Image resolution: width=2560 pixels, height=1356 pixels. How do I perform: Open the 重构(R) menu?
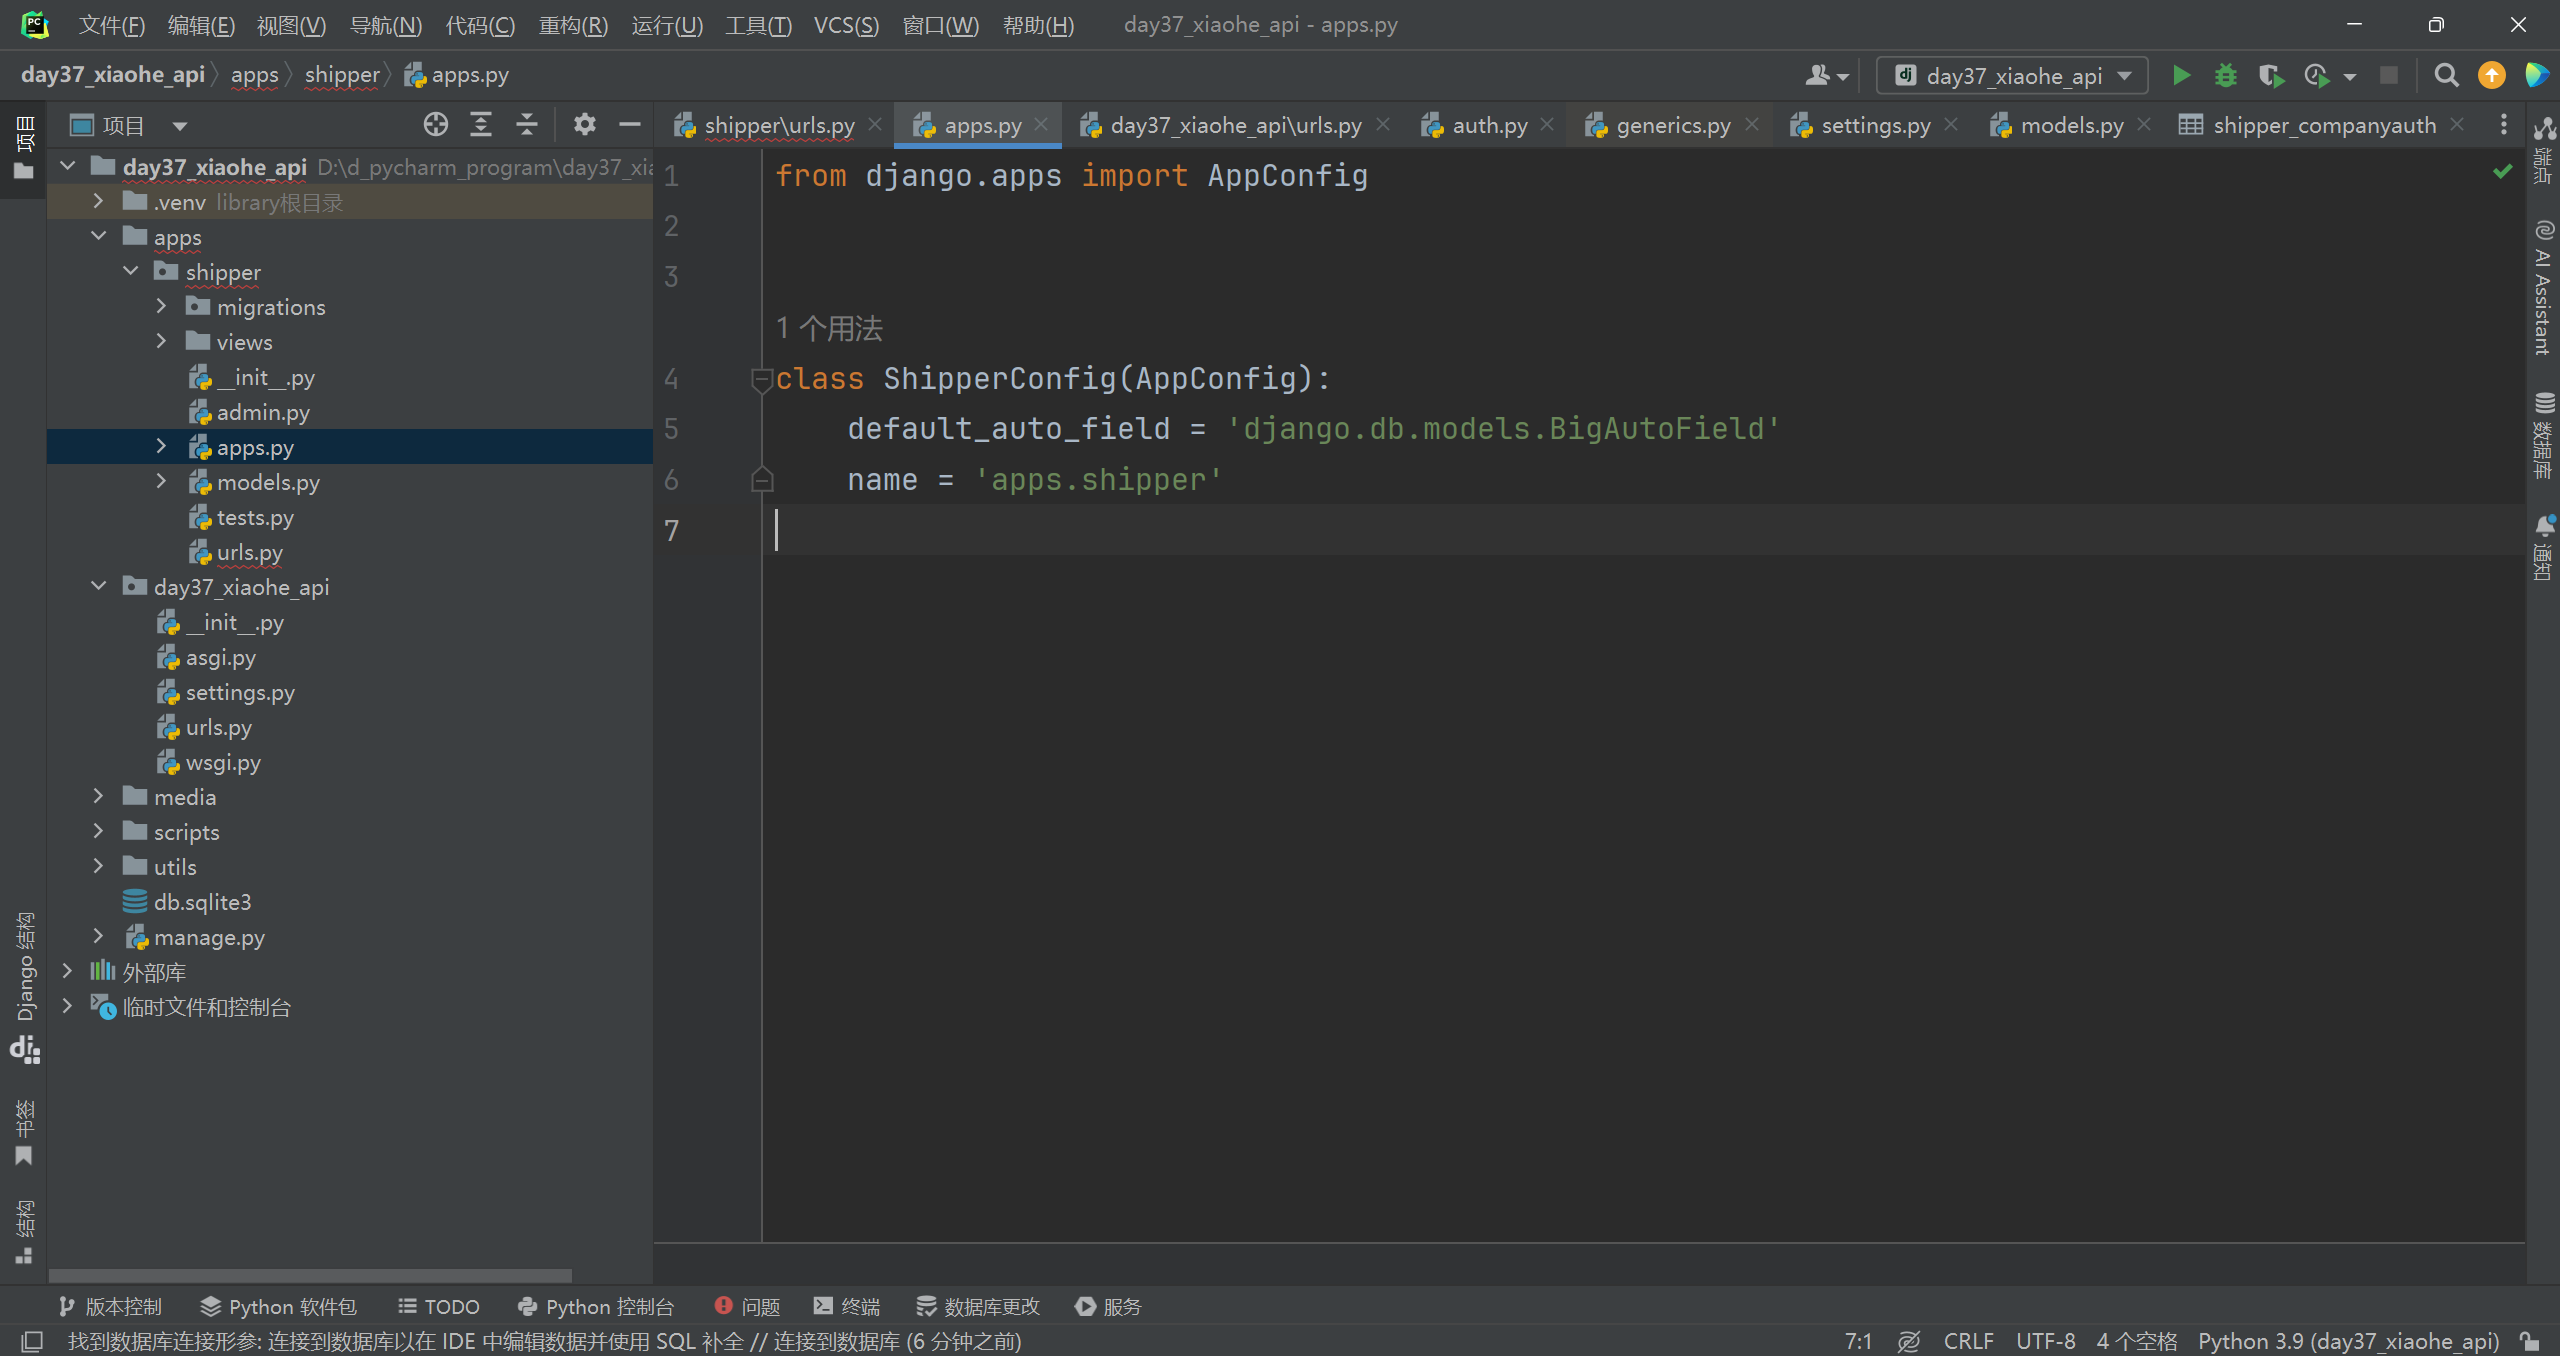pos(573,25)
